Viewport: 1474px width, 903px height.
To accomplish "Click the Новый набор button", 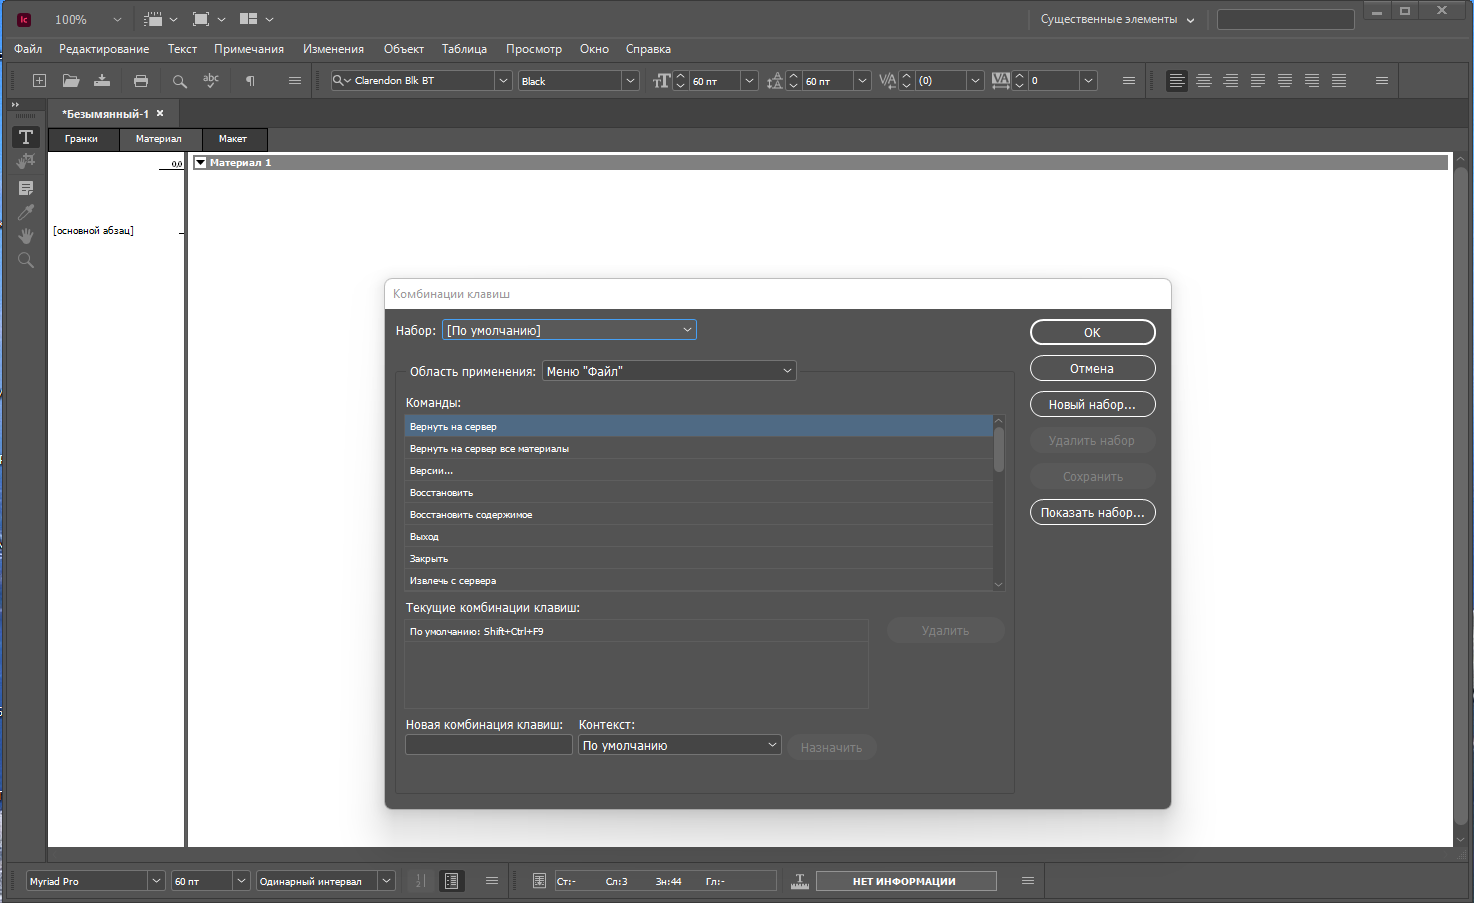I will tap(1092, 404).
